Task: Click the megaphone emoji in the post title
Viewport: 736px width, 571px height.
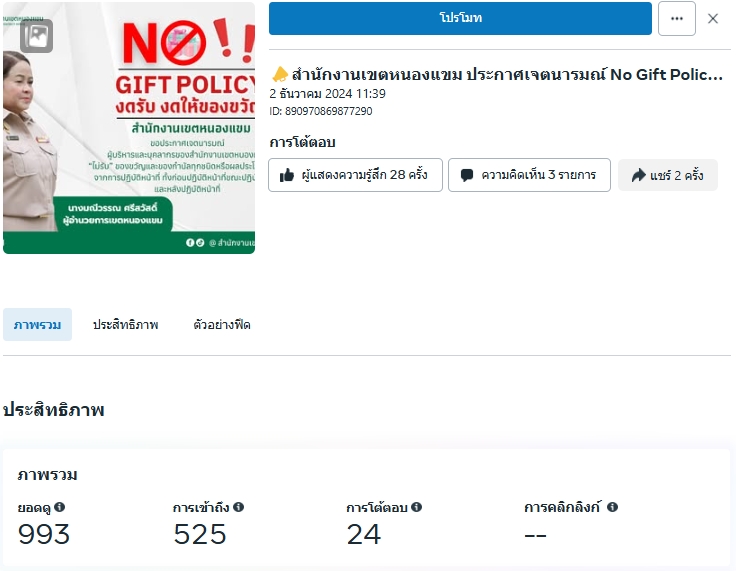Action: [279, 75]
